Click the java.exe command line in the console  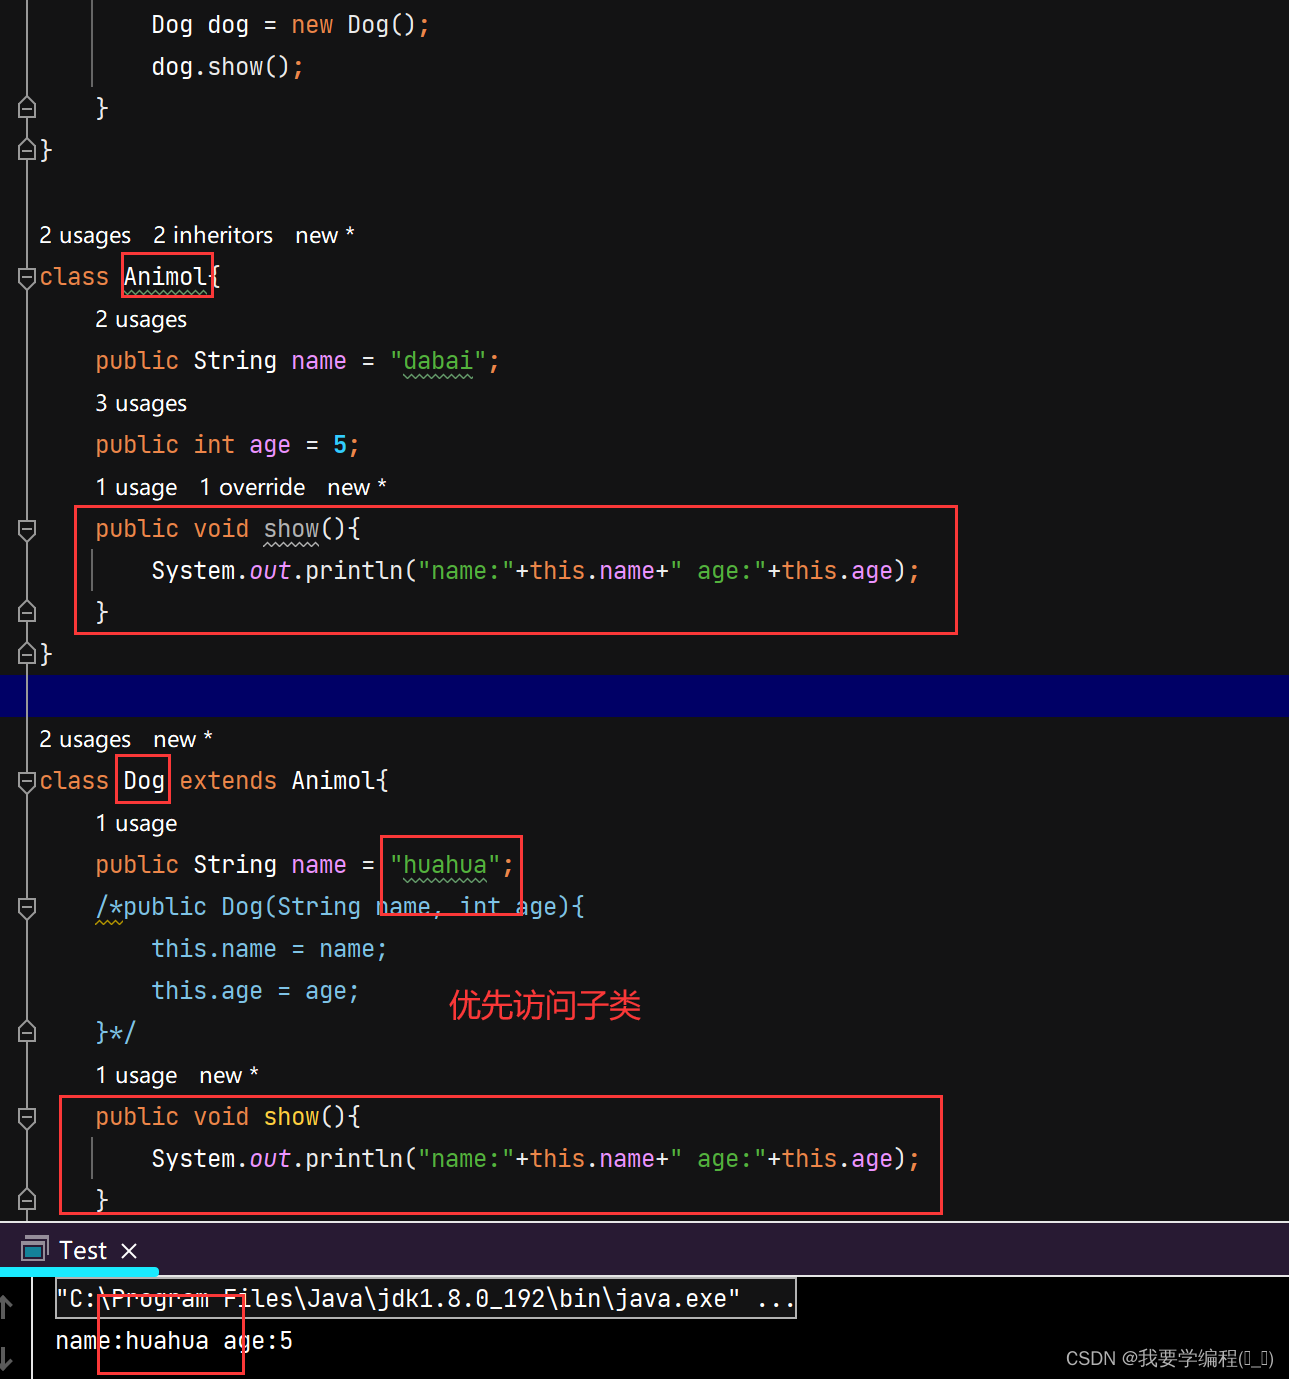(x=425, y=1299)
